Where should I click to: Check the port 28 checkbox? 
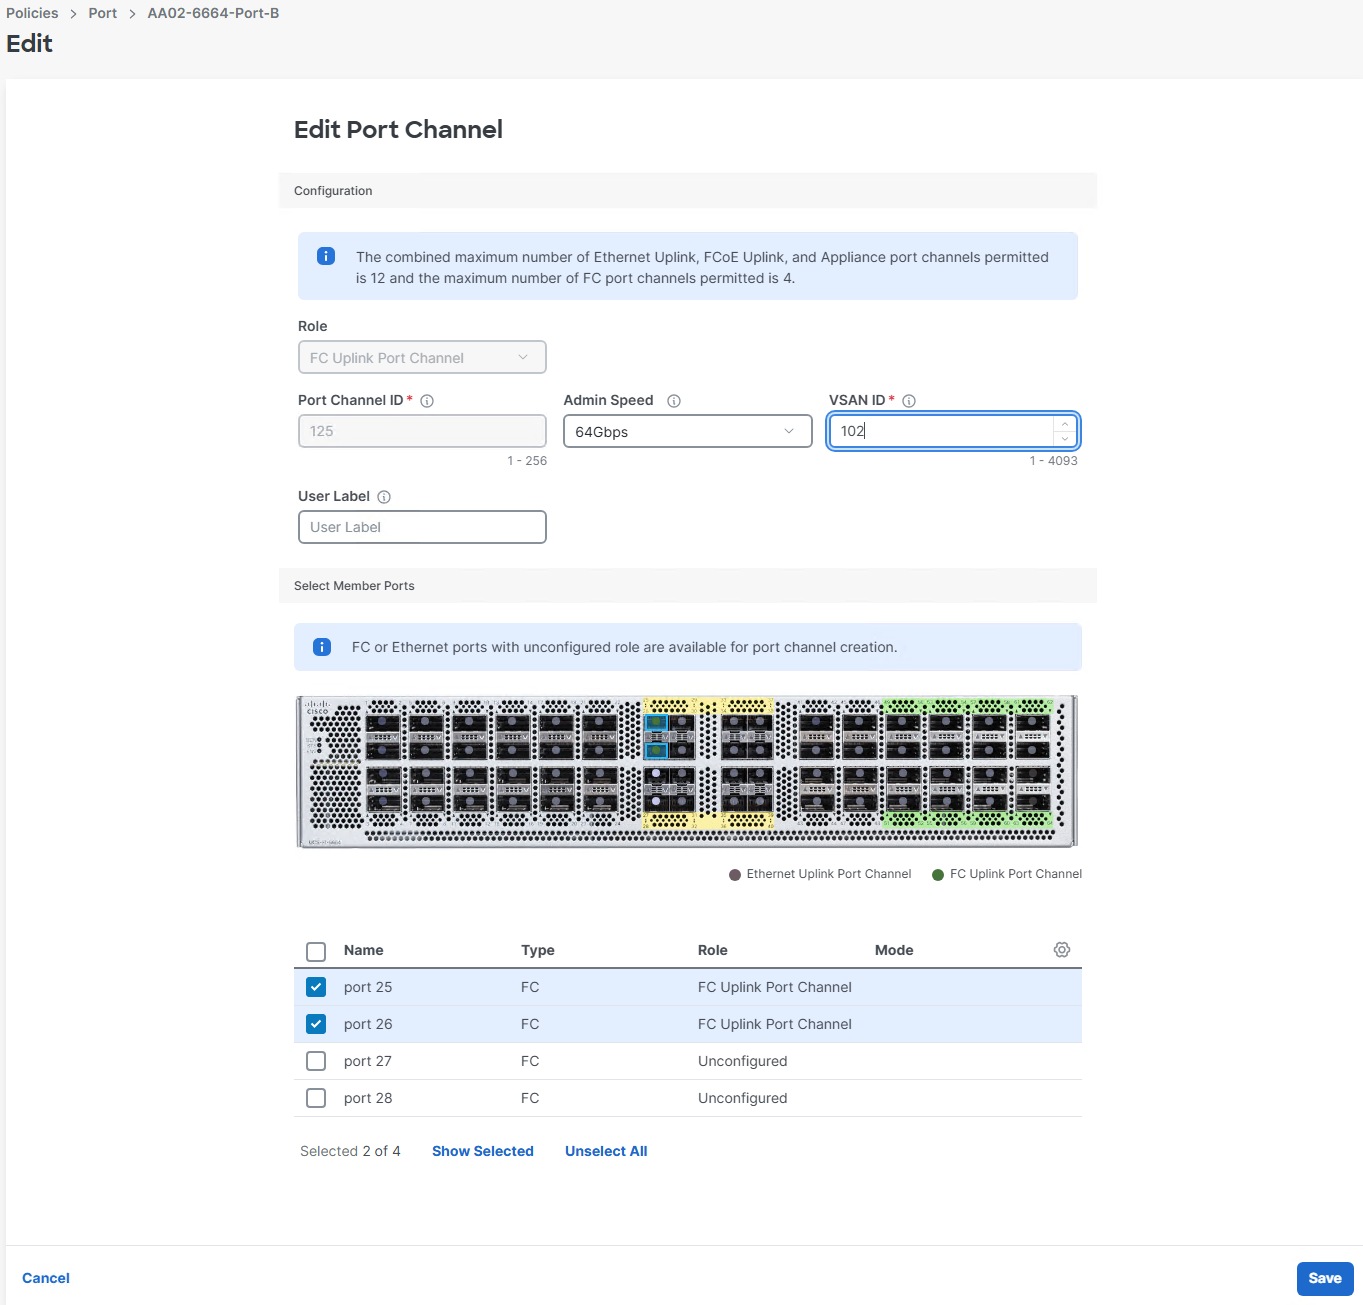(x=316, y=1098)
